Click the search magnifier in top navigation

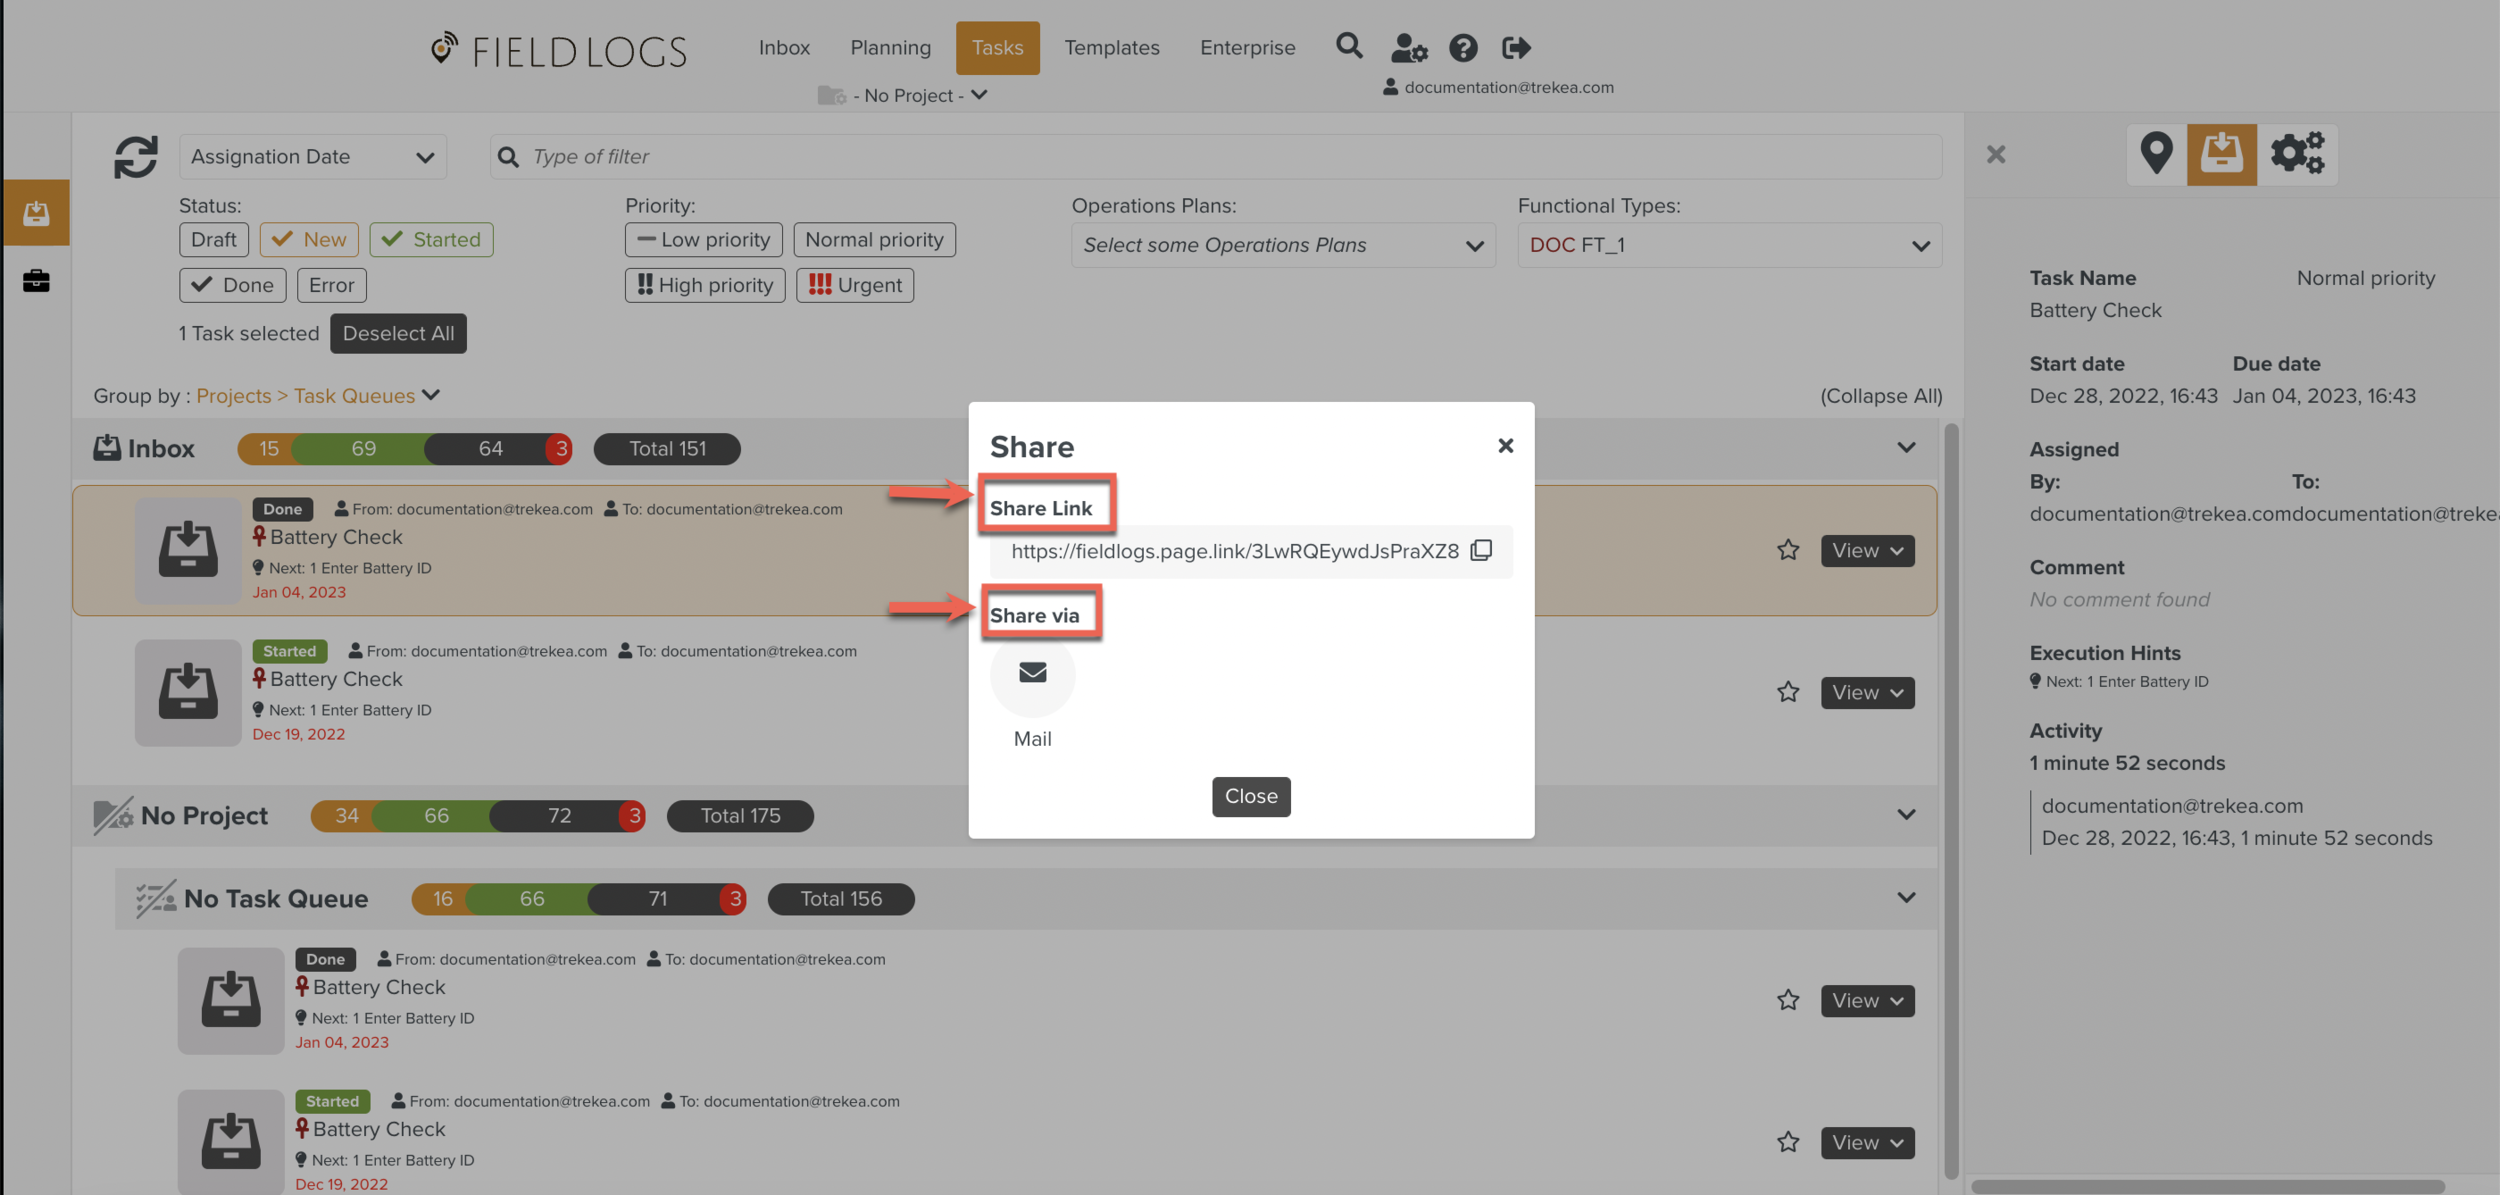pyautogui.click(x=1349, y=46)
